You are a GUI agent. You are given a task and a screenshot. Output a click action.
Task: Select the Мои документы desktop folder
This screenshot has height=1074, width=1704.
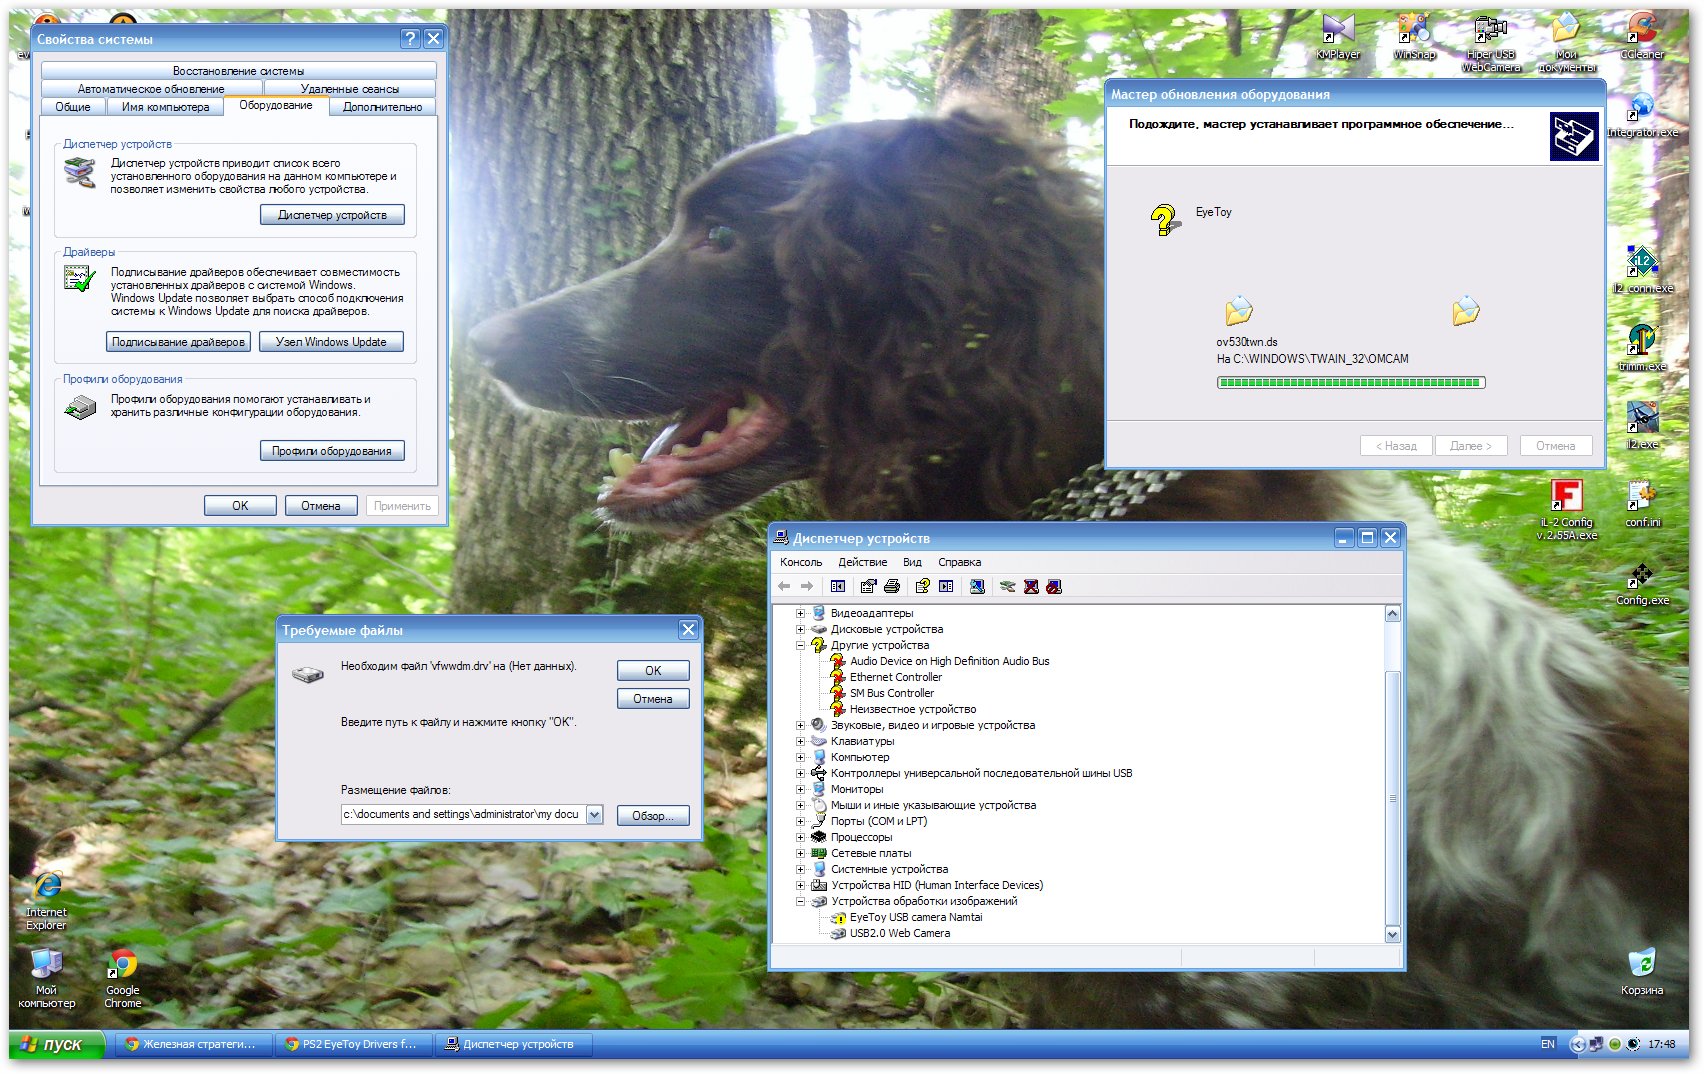[1566, 44]
